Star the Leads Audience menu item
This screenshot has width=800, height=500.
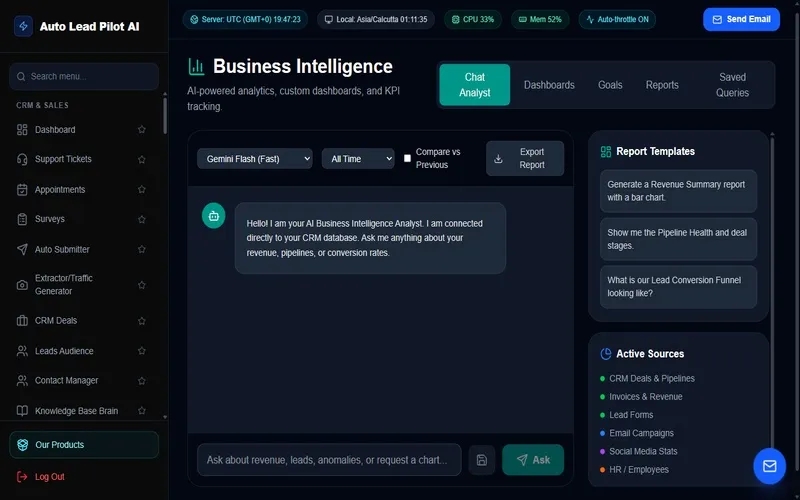[142, 351]
